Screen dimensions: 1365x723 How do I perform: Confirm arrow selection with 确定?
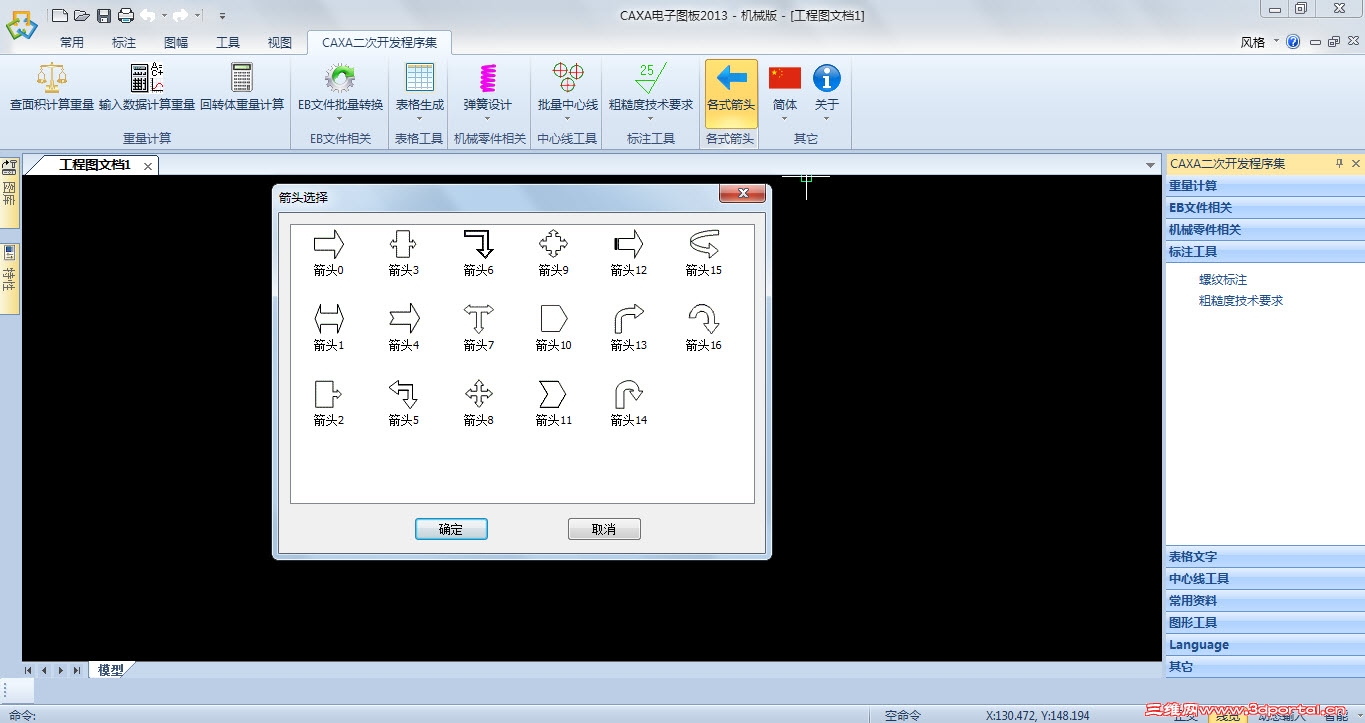451,529
